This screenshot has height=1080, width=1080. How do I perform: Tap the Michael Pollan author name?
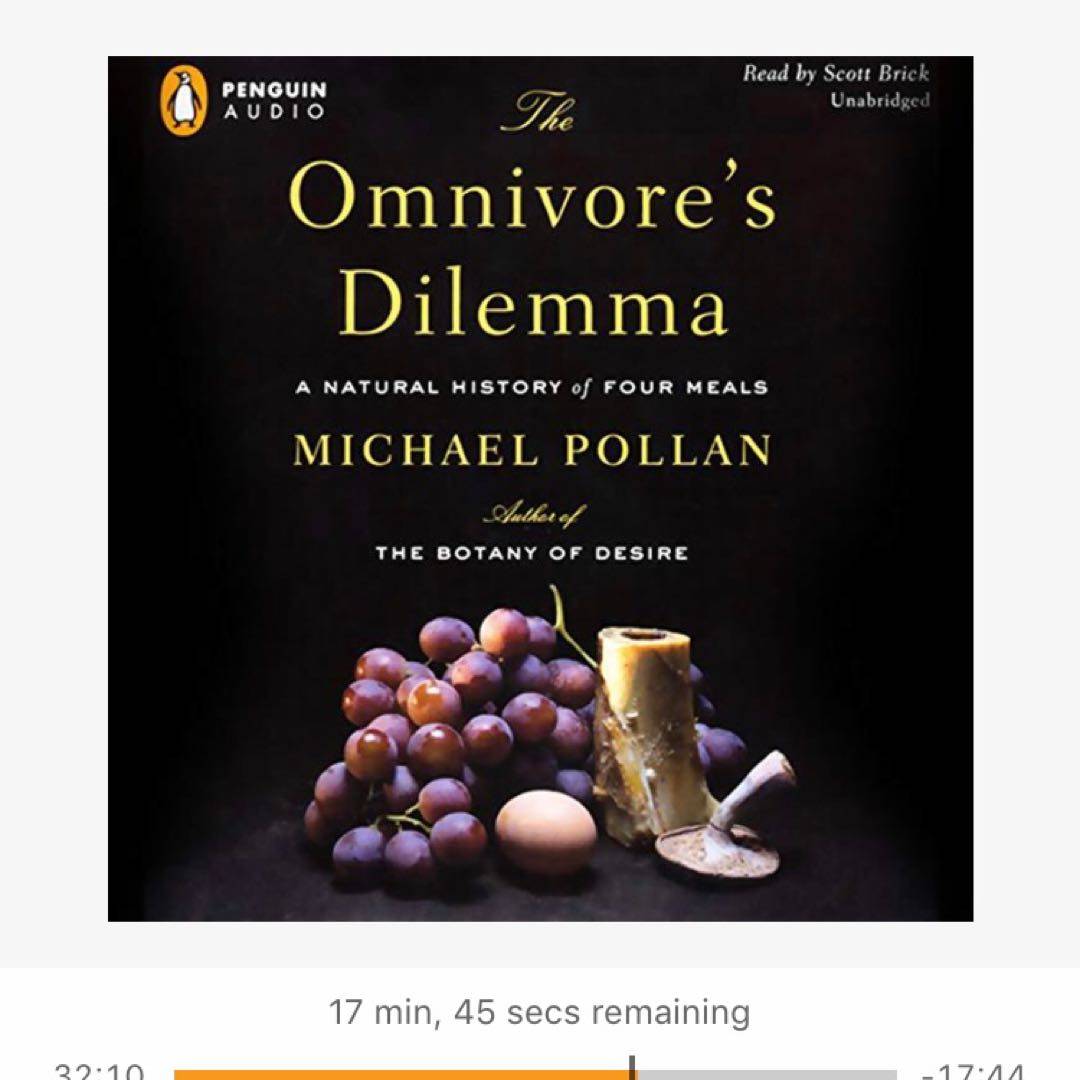coord(532,450)
